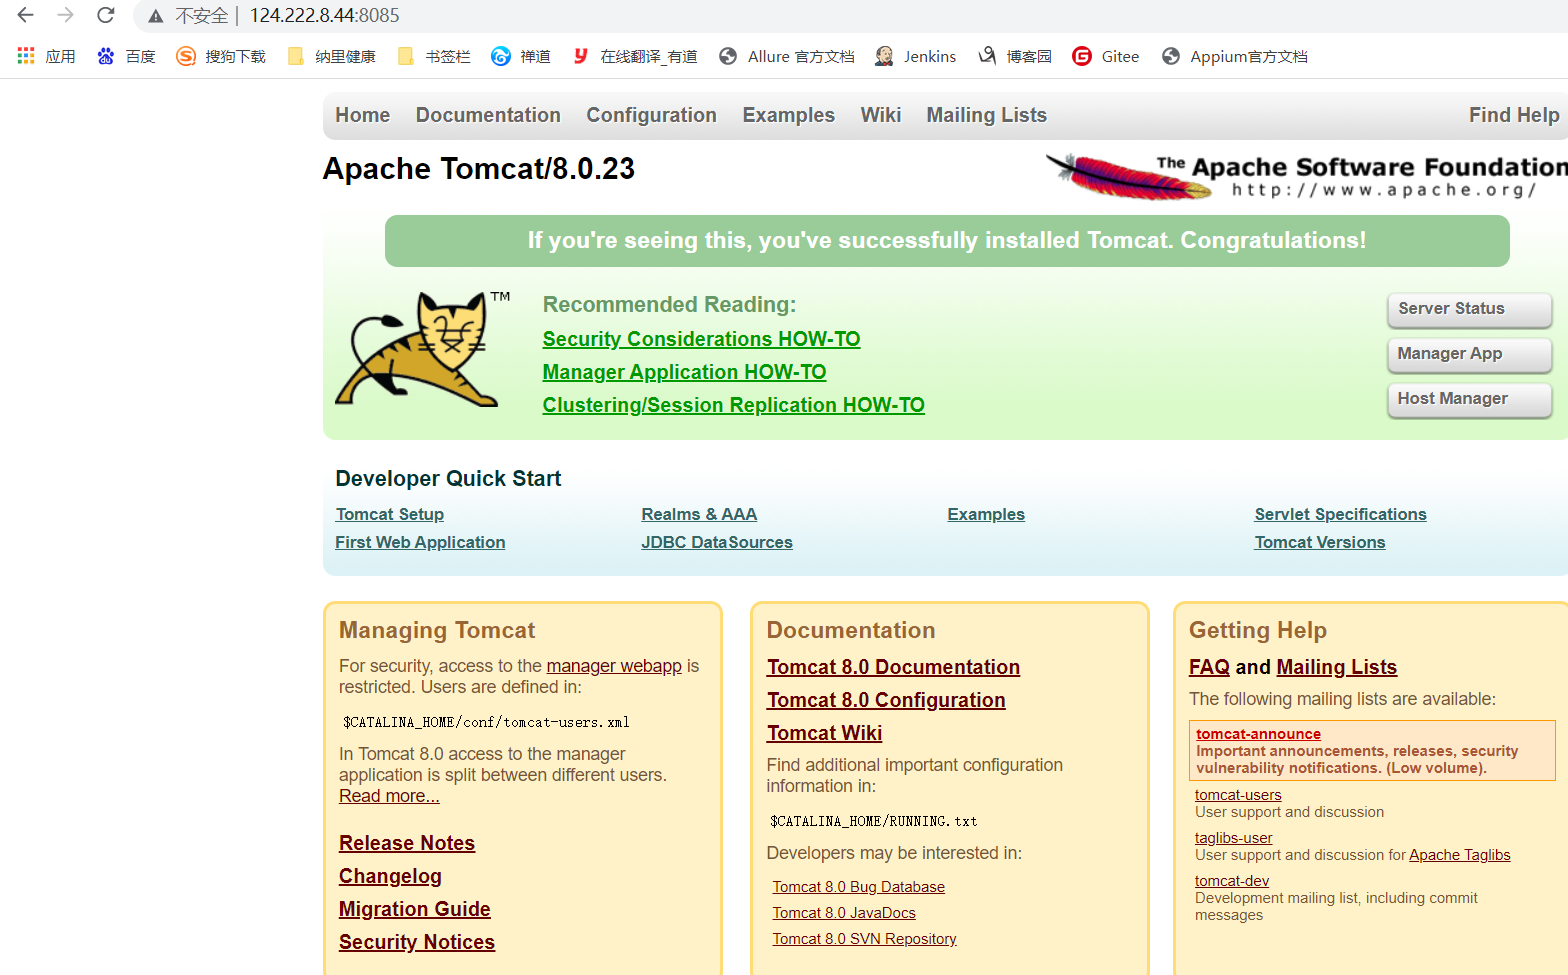Click the Manager App button
The height and width of the screenshot is (975, 1568).
click(1469, 354)
